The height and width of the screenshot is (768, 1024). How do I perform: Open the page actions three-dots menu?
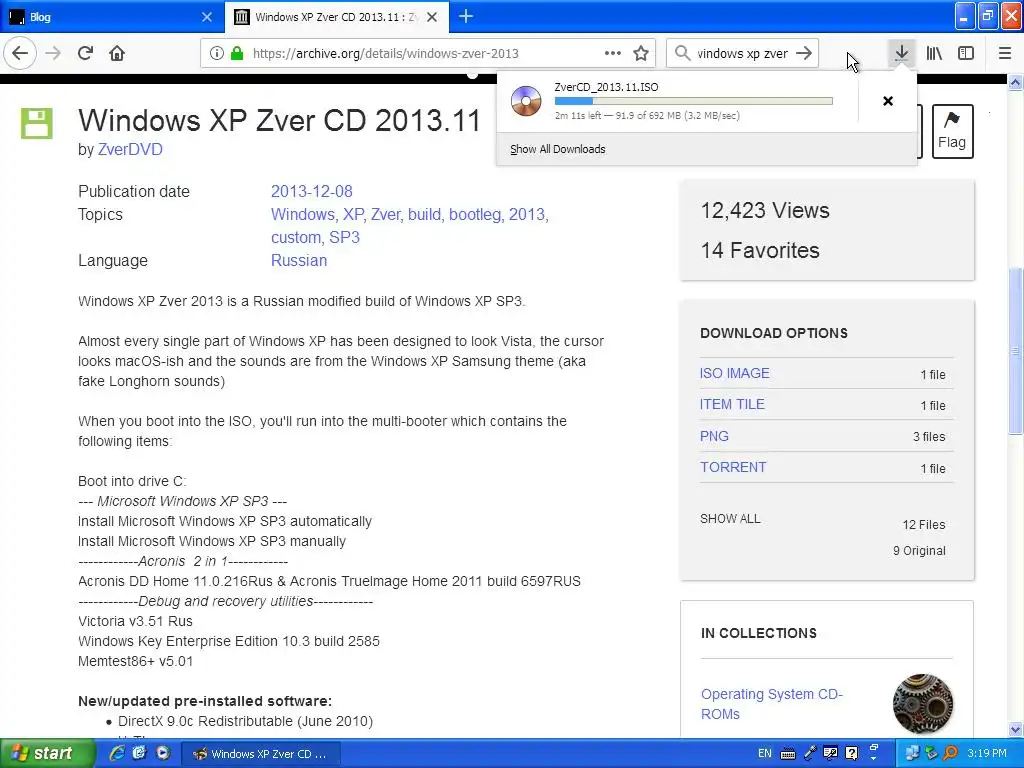[613, 54]
